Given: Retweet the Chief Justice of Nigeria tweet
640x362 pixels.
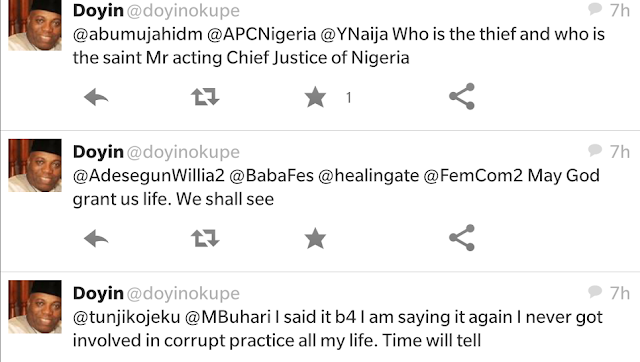Looking at the screenshot, I should click(205, 97).
